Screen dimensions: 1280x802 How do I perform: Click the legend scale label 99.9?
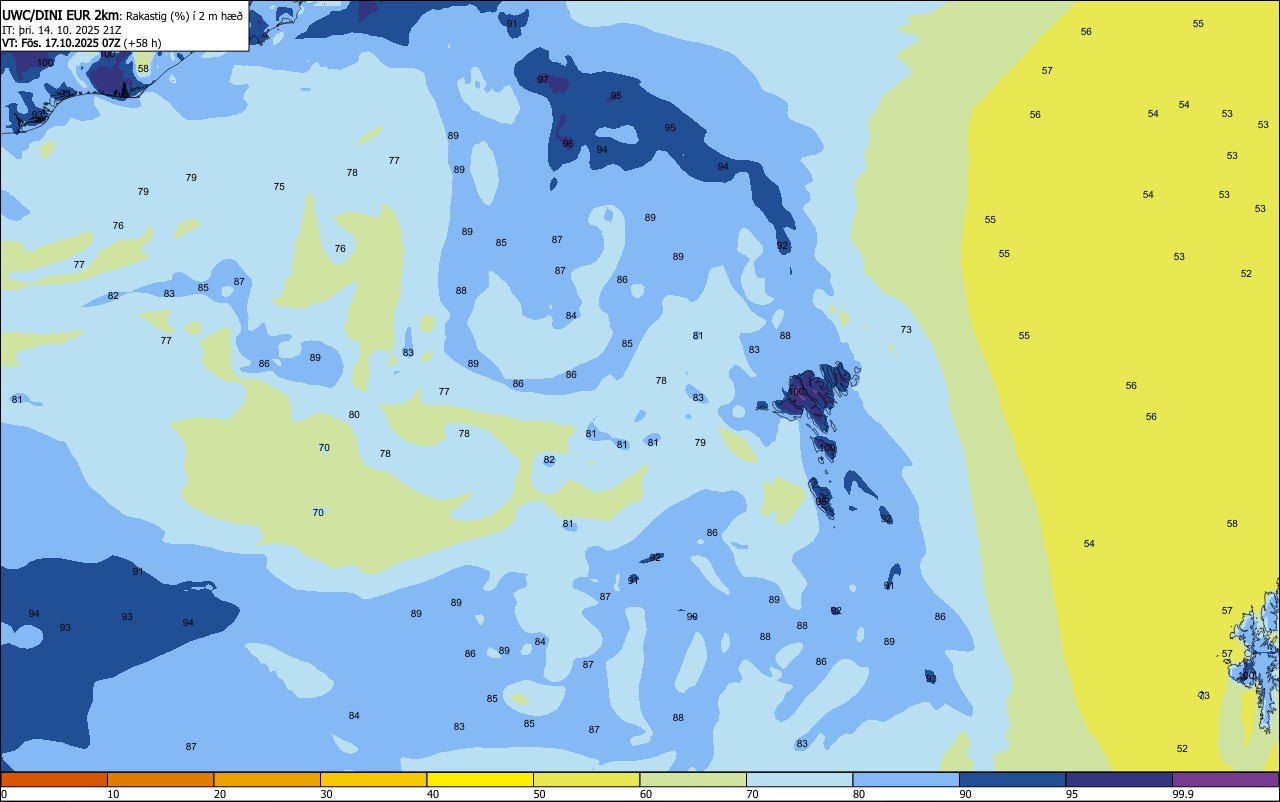click(1182, 794)
